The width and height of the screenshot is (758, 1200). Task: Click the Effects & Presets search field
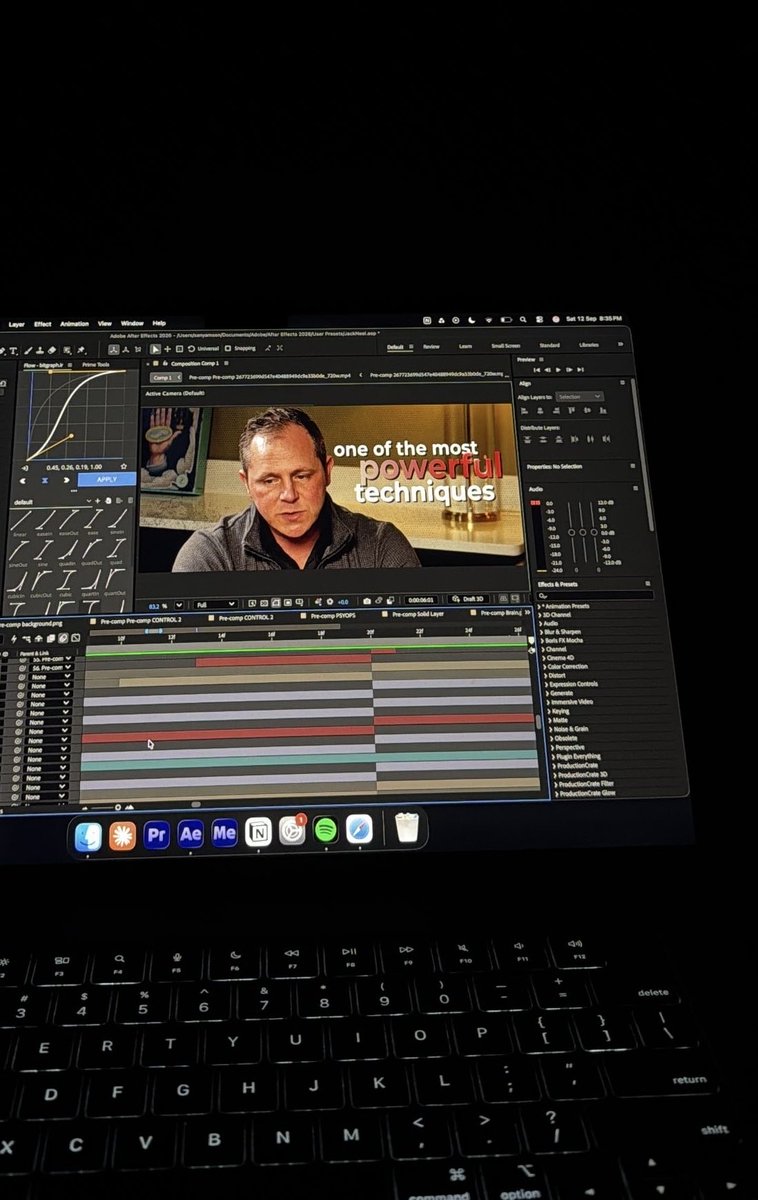595,595
